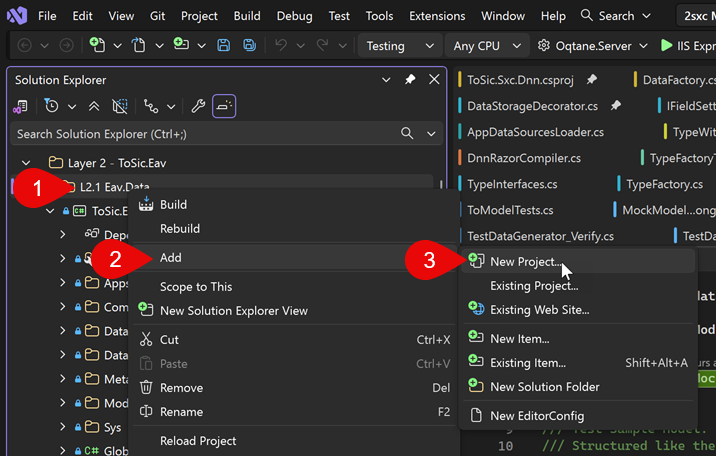Click the pending changes filter icon
Viewport: 716px width, 456px height.
coord(51,106)
